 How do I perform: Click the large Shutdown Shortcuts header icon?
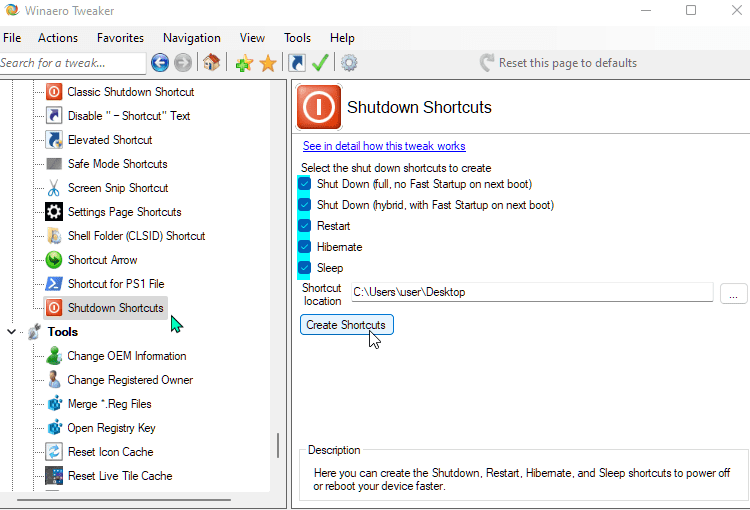click(x=319, y=107)
